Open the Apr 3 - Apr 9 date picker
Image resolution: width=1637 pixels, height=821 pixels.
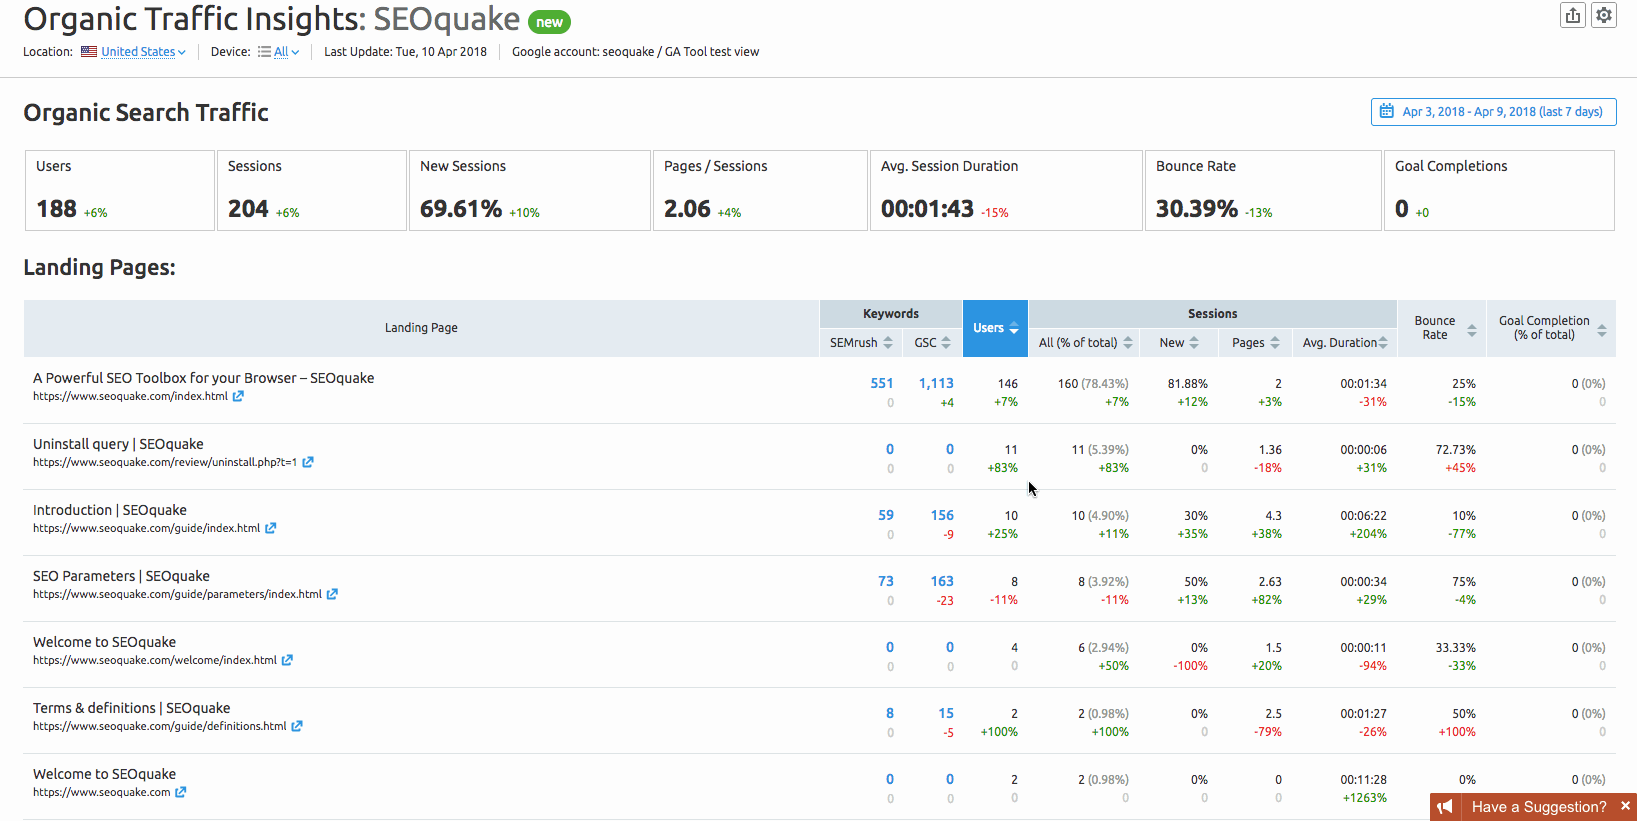coord(1493,112)
